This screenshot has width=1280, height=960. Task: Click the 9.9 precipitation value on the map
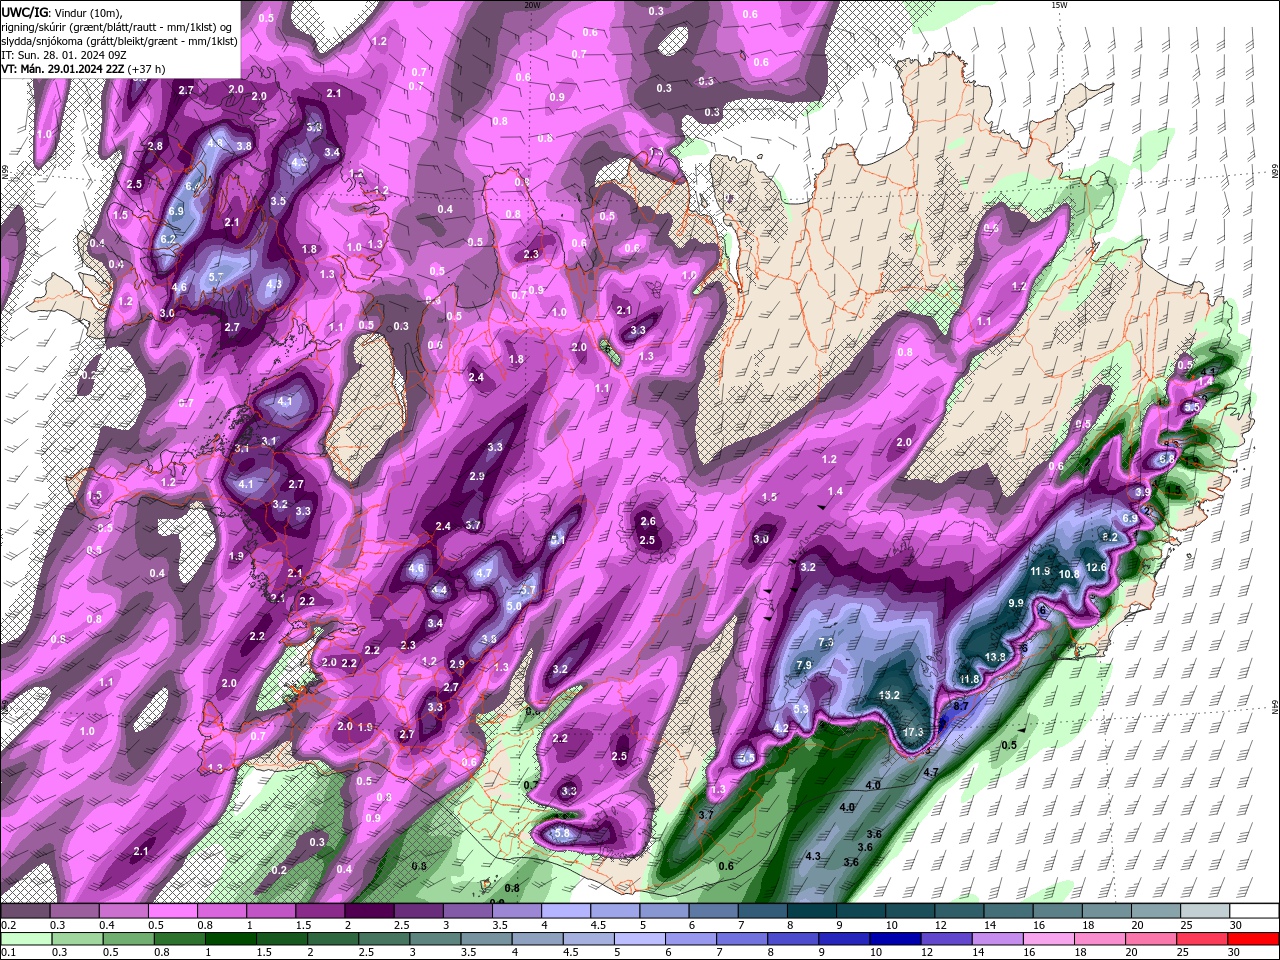1016,603
